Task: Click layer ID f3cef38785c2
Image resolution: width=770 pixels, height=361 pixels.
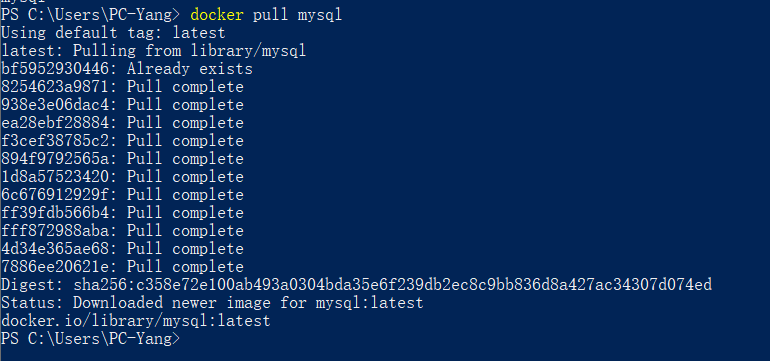Action: [55, 141]
